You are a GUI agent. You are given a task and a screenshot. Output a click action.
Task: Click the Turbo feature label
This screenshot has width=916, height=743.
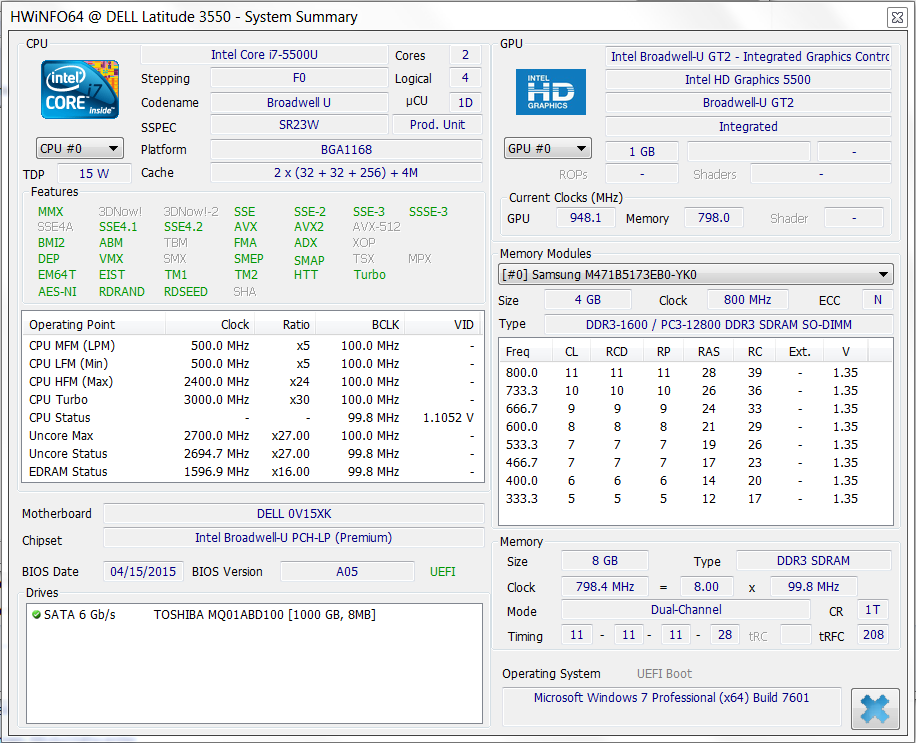(370, 275)
